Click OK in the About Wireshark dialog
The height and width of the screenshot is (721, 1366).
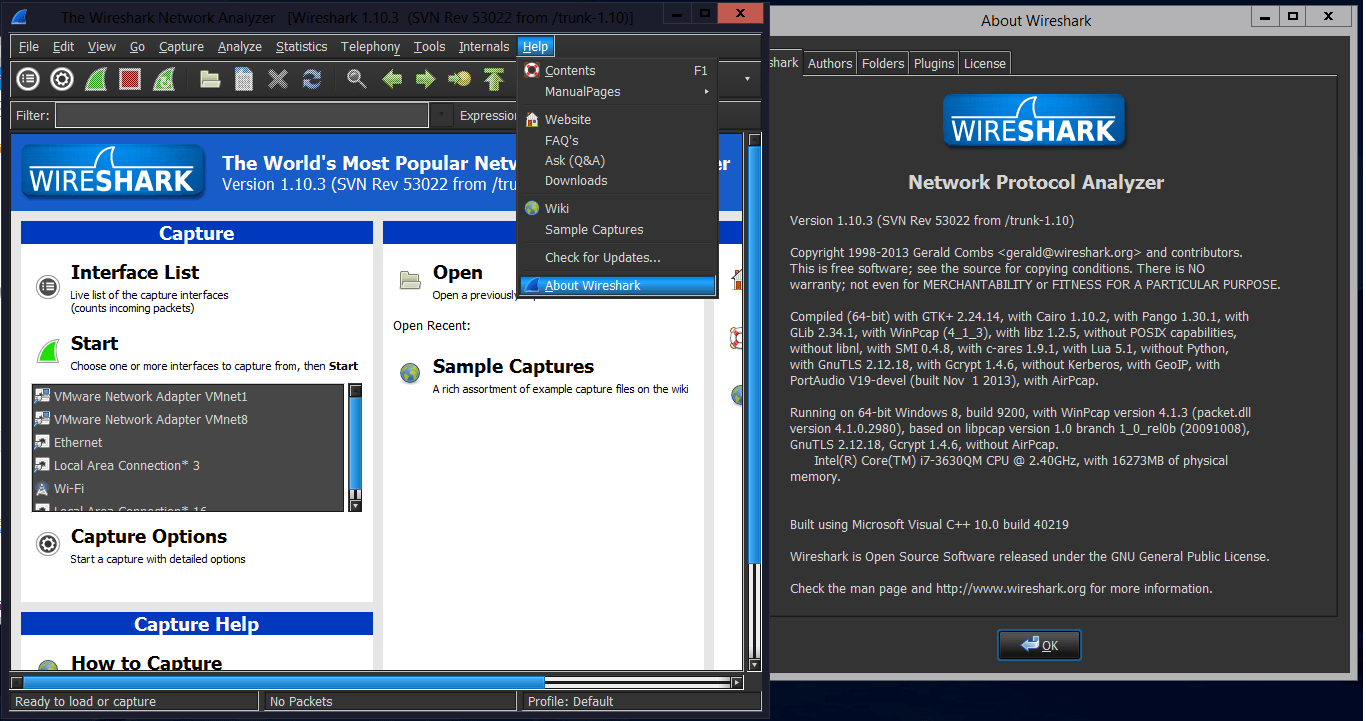1040,645
